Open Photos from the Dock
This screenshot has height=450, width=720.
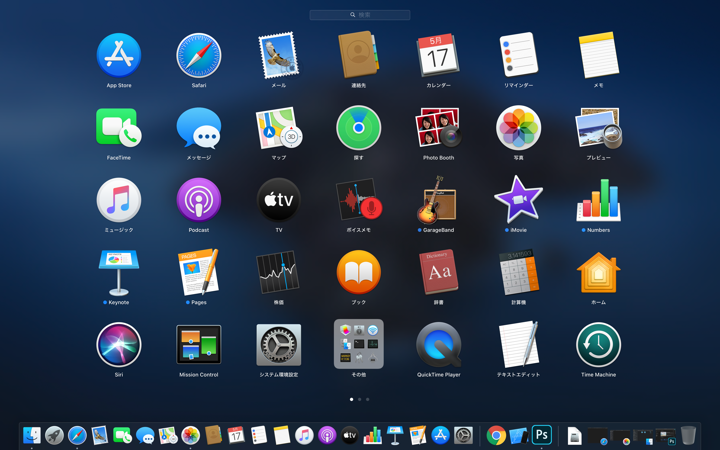point(191,435)
